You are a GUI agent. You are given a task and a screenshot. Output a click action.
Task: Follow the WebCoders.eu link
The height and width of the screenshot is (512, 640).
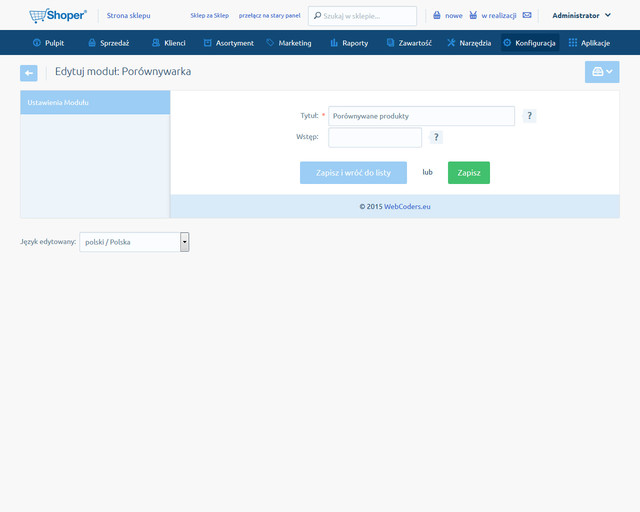pos(407,206)
